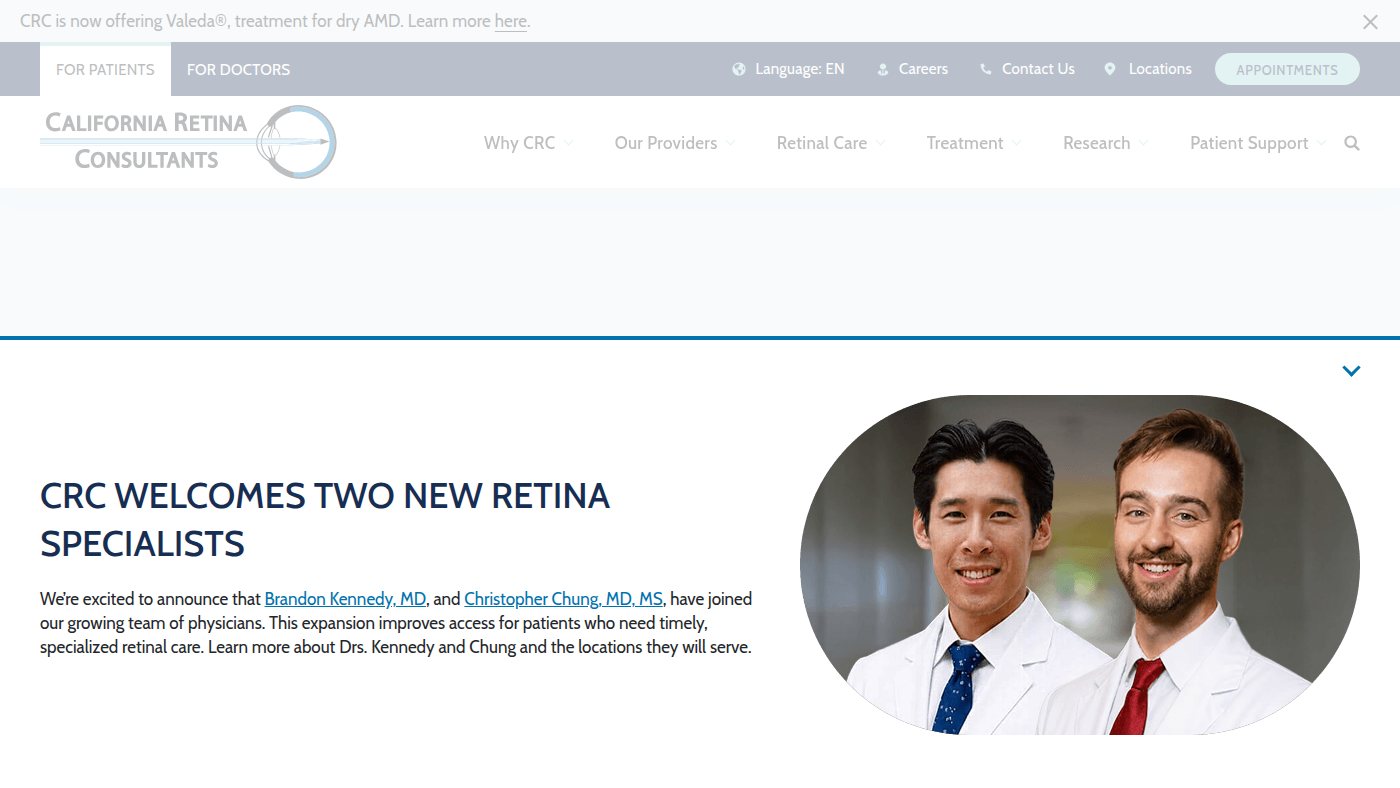Open the Careers page link

(923, 69)
